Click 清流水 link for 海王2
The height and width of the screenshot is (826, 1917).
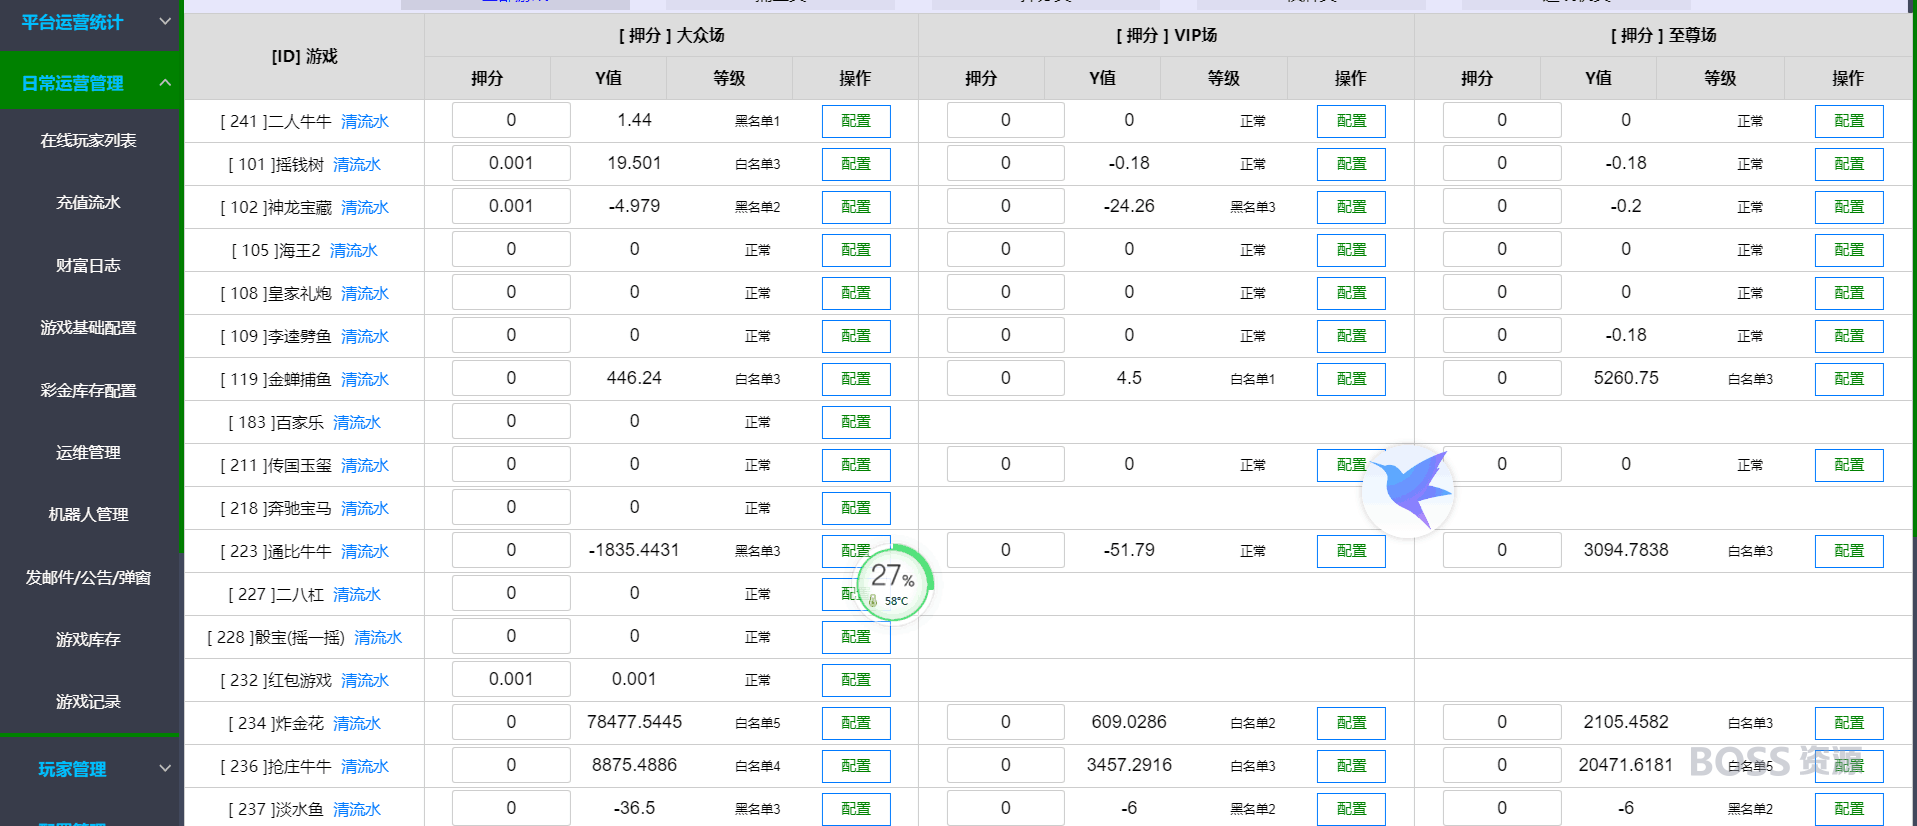(x=354, y=251)
